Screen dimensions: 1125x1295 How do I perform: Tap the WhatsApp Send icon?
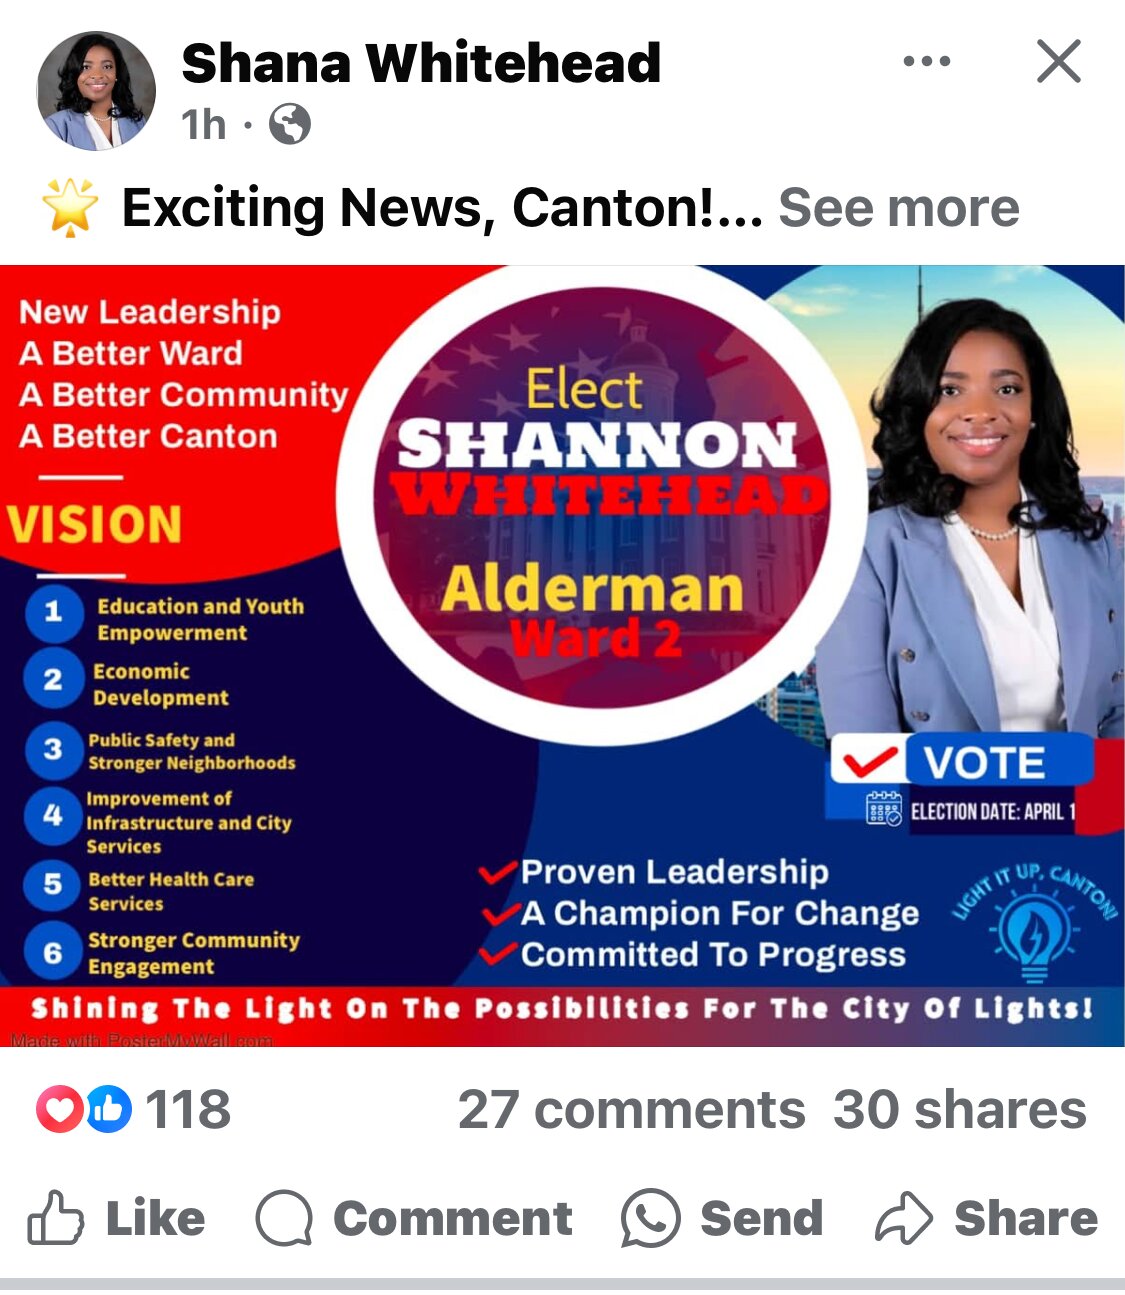click(x=650, y=1218)
